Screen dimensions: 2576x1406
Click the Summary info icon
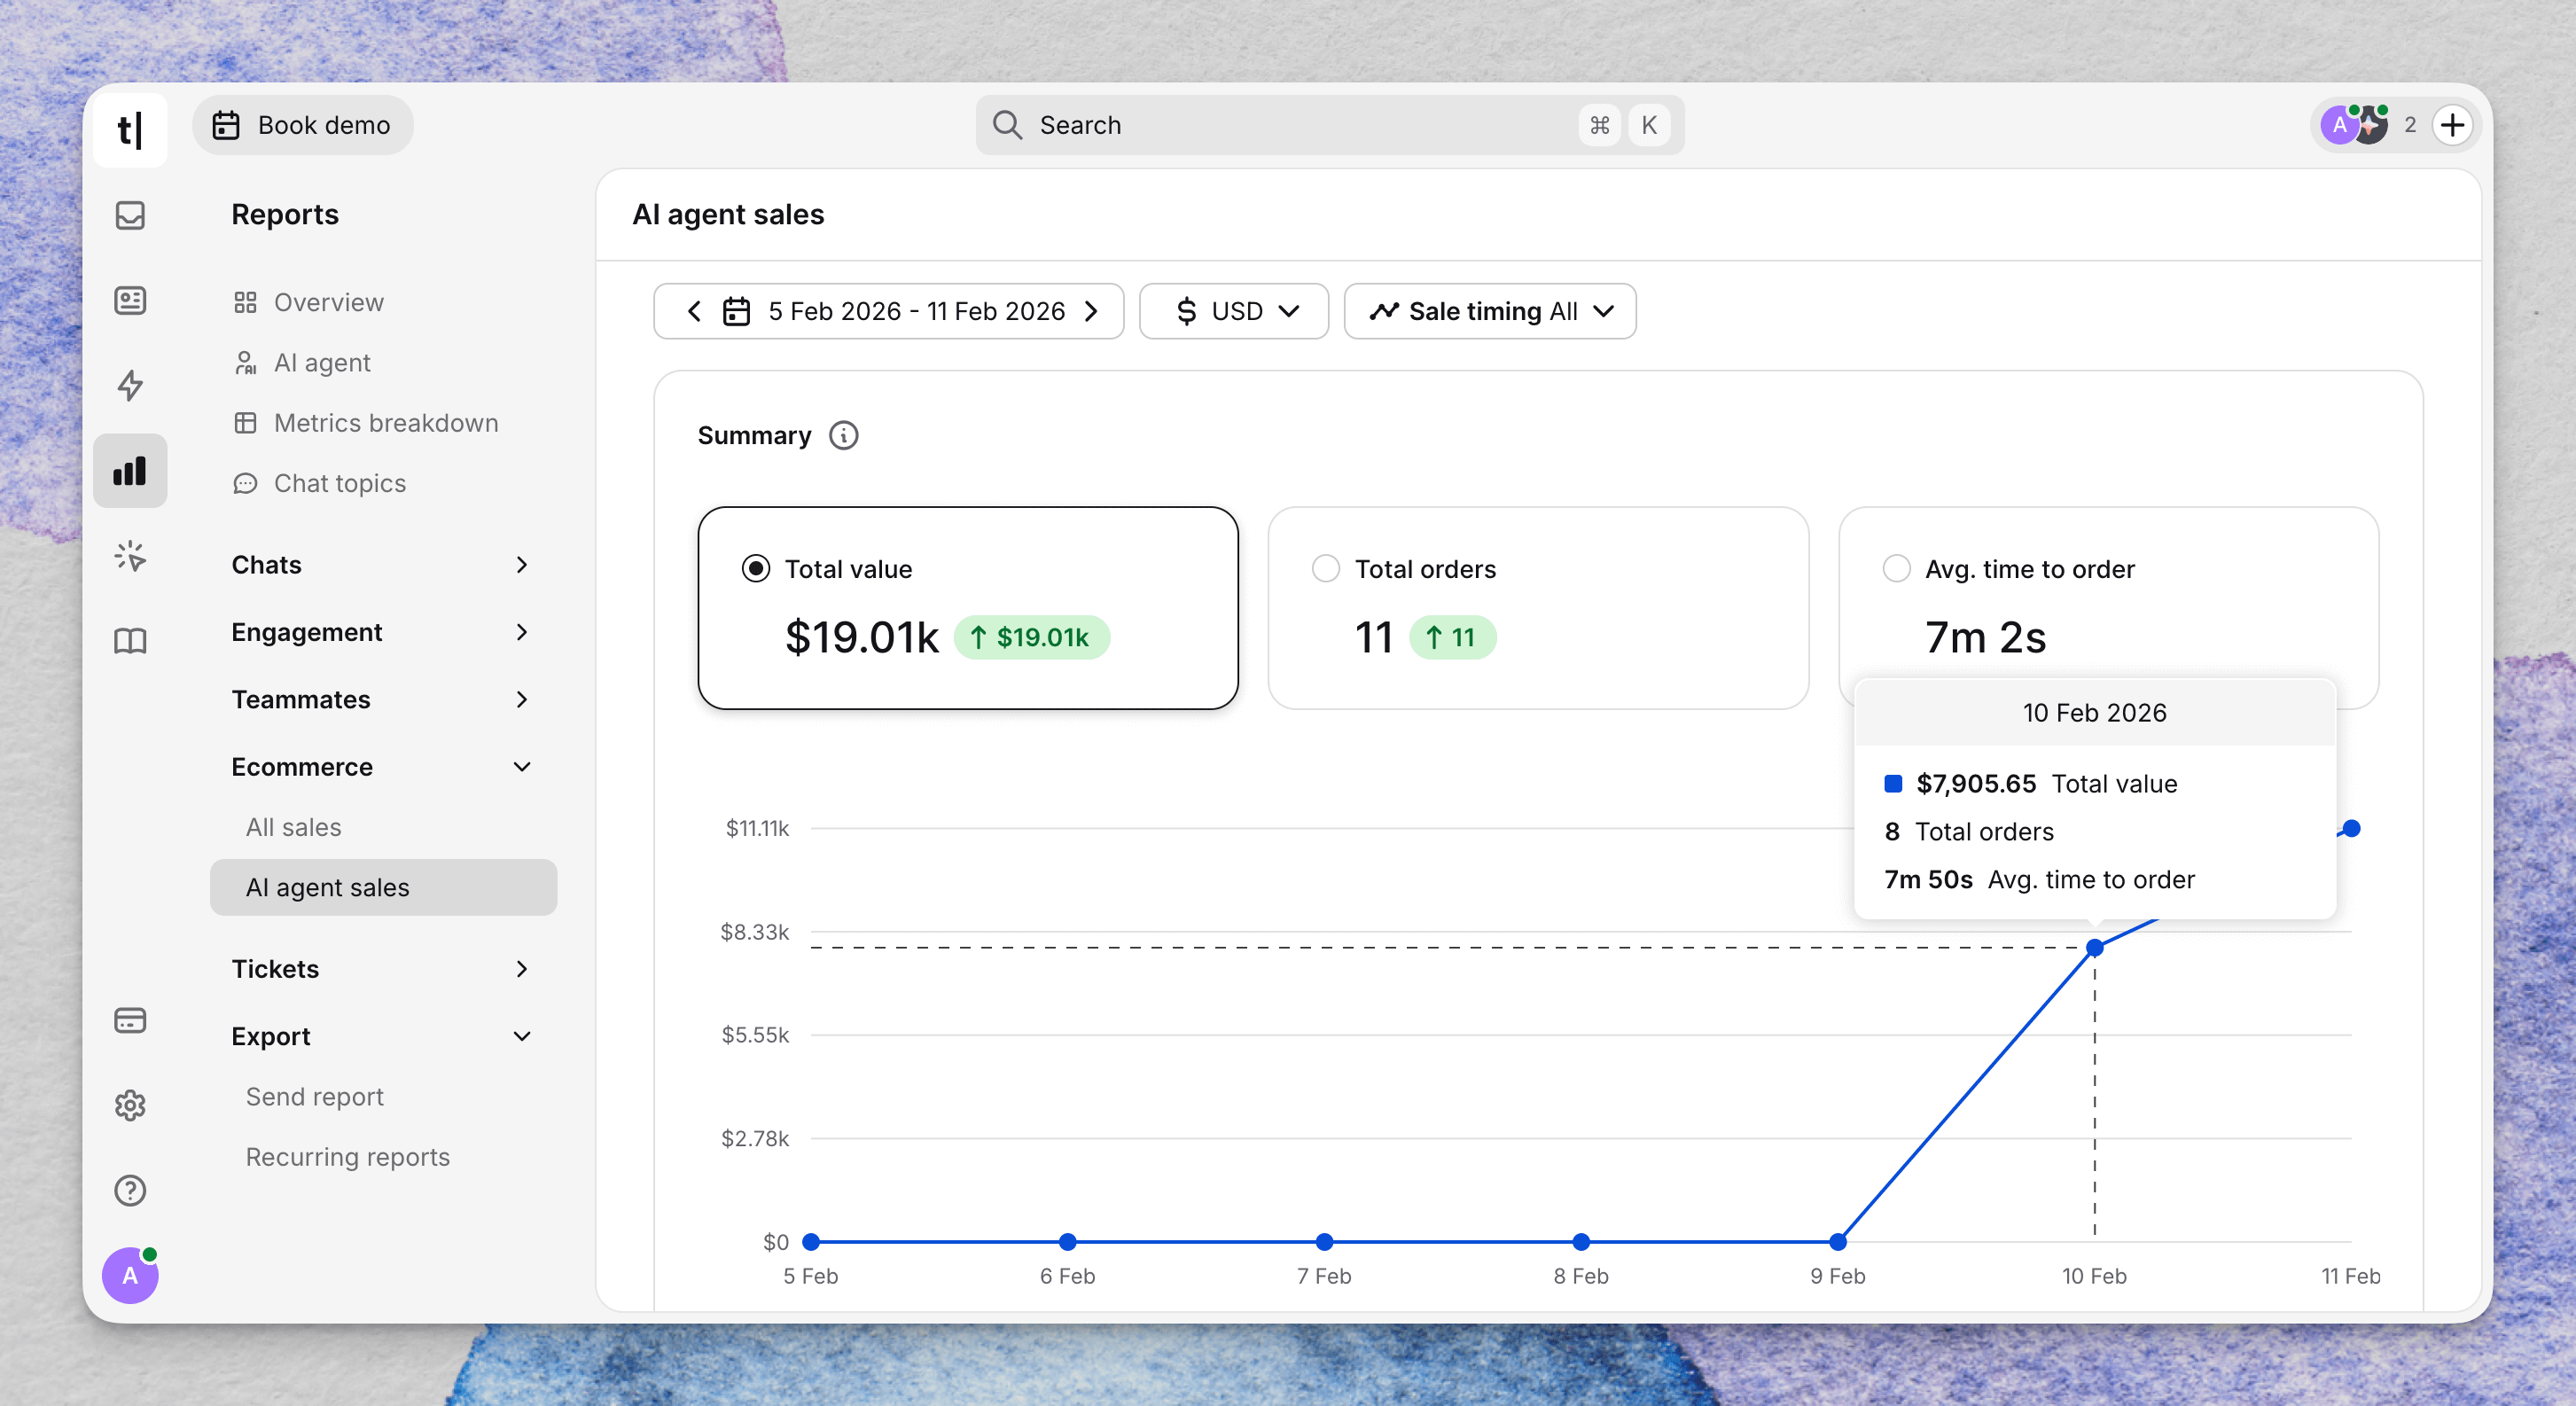coord(843,436)
